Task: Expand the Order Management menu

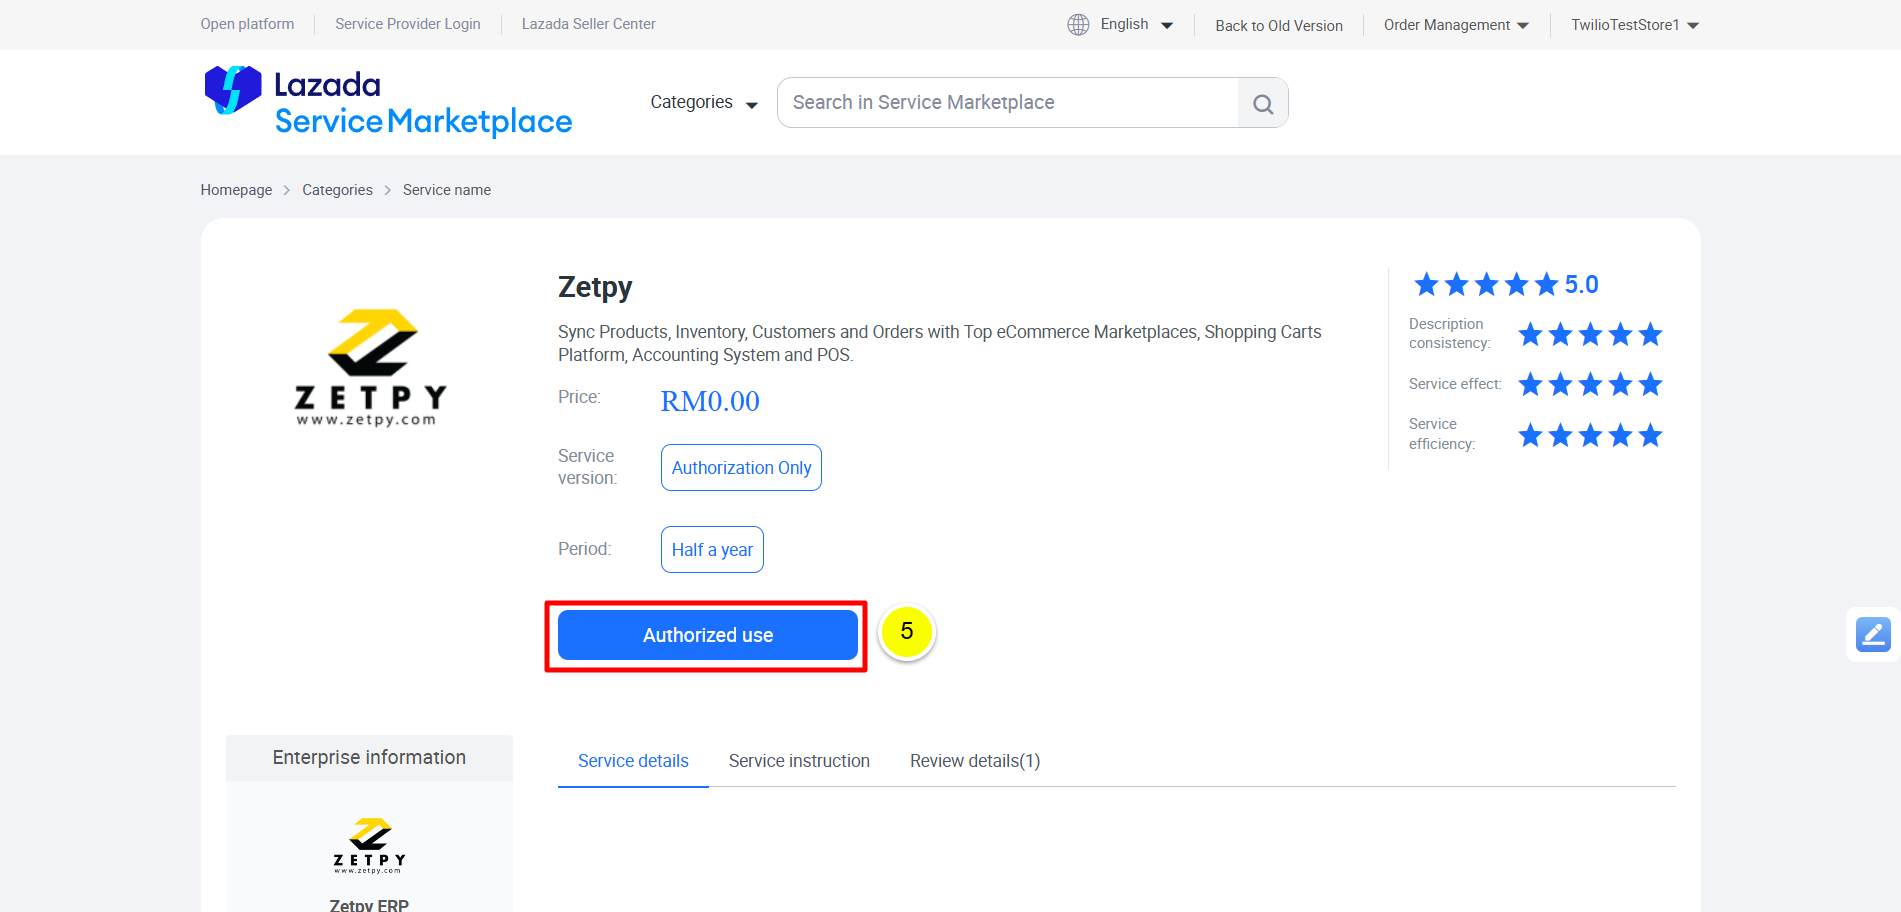Action: pyautogui.click(x=1456, y=25)
